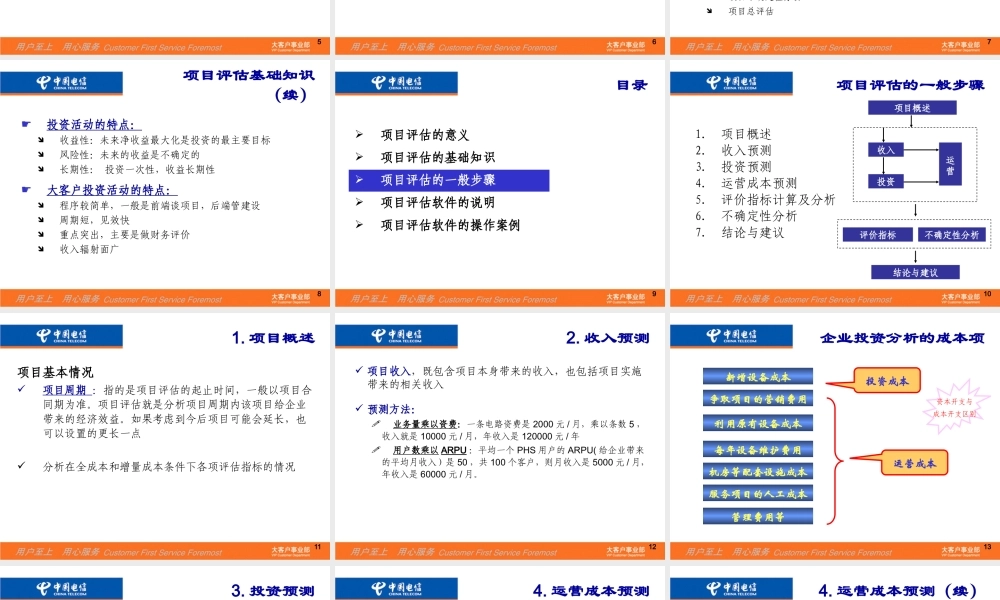This screenshot has width=1000, height=600.
Task: Click the China Telecom logo on the 3.投资预测 slide
Action: (x=61, y=589)
